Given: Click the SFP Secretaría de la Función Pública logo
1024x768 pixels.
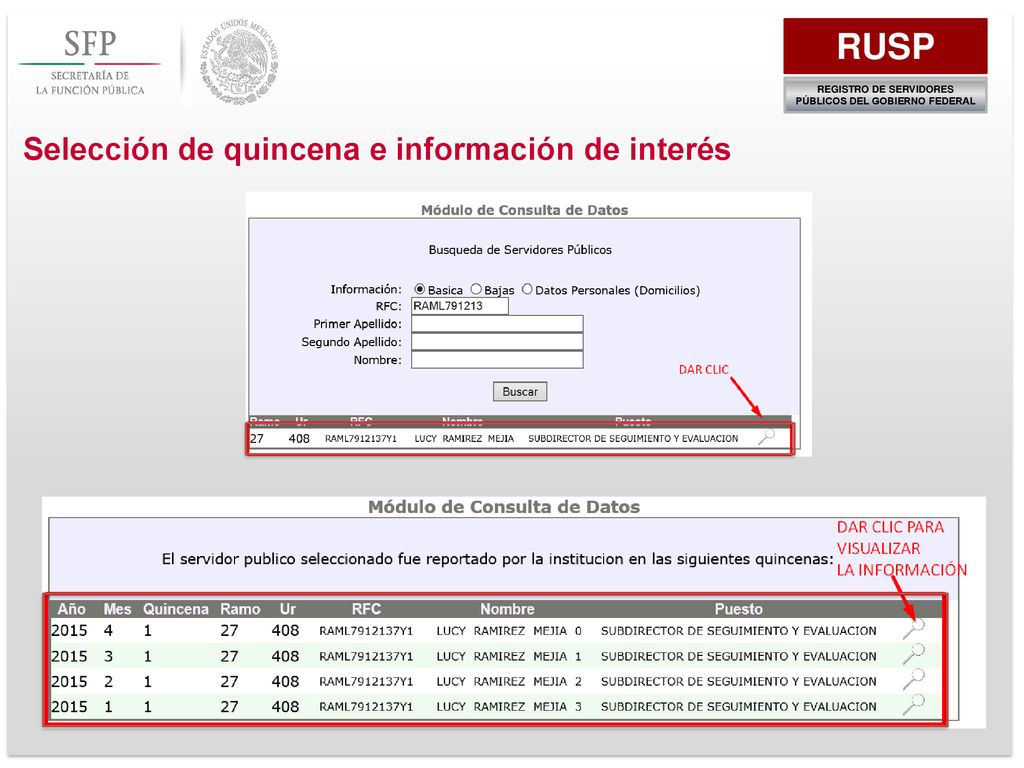Looking at the screenshot, I should click(x=90, y=63).
